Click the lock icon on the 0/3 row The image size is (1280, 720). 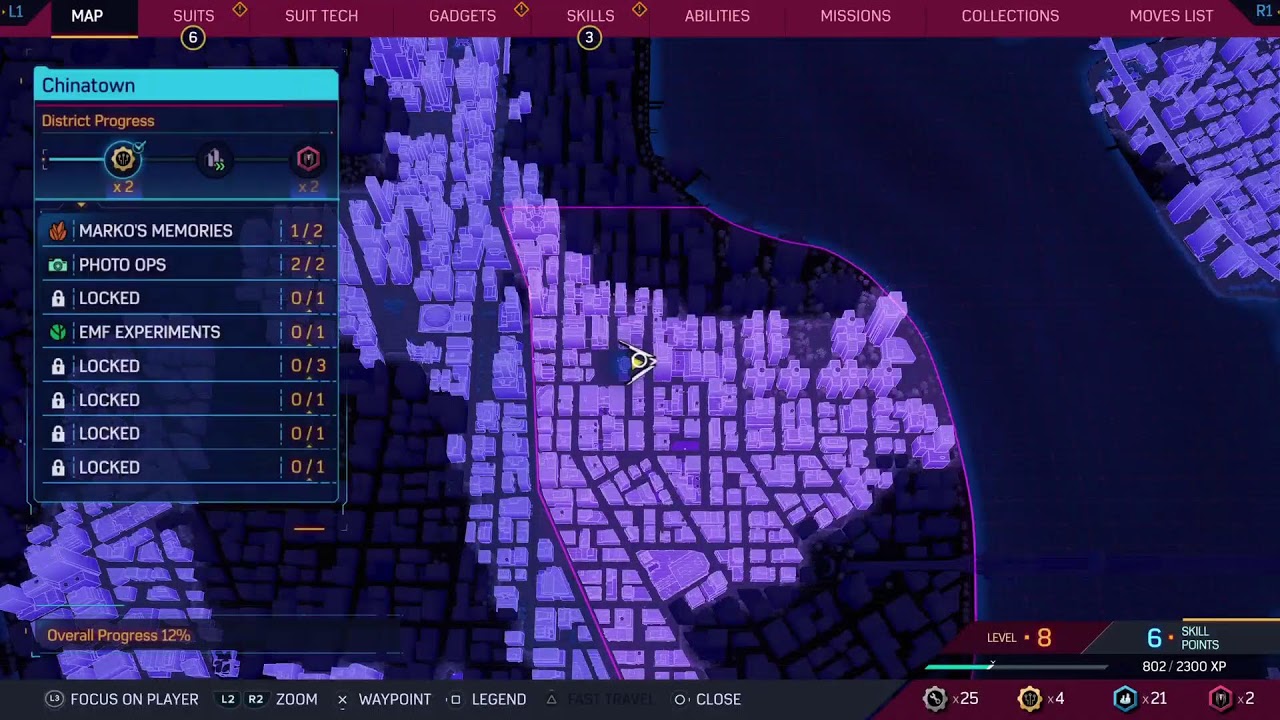58,366
